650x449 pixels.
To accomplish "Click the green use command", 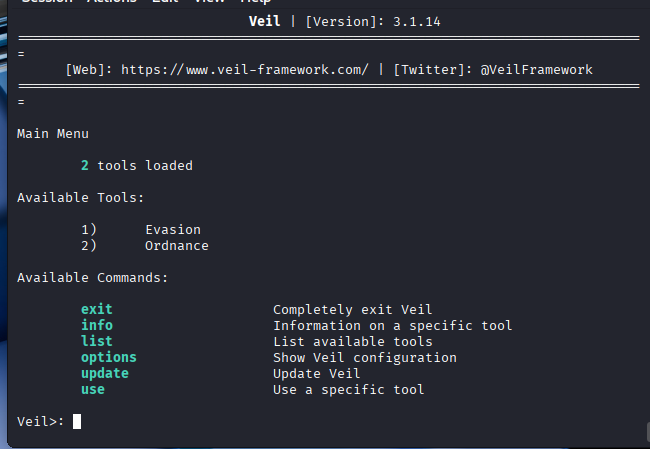I will [x=93, y=390].
